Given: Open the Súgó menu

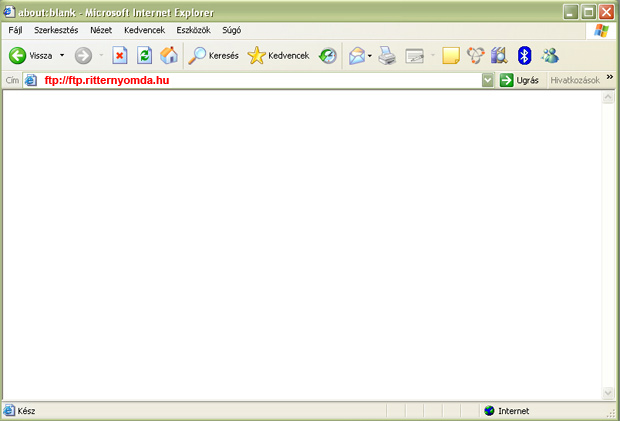Looking at the screenshot, I should coord(231,30).
